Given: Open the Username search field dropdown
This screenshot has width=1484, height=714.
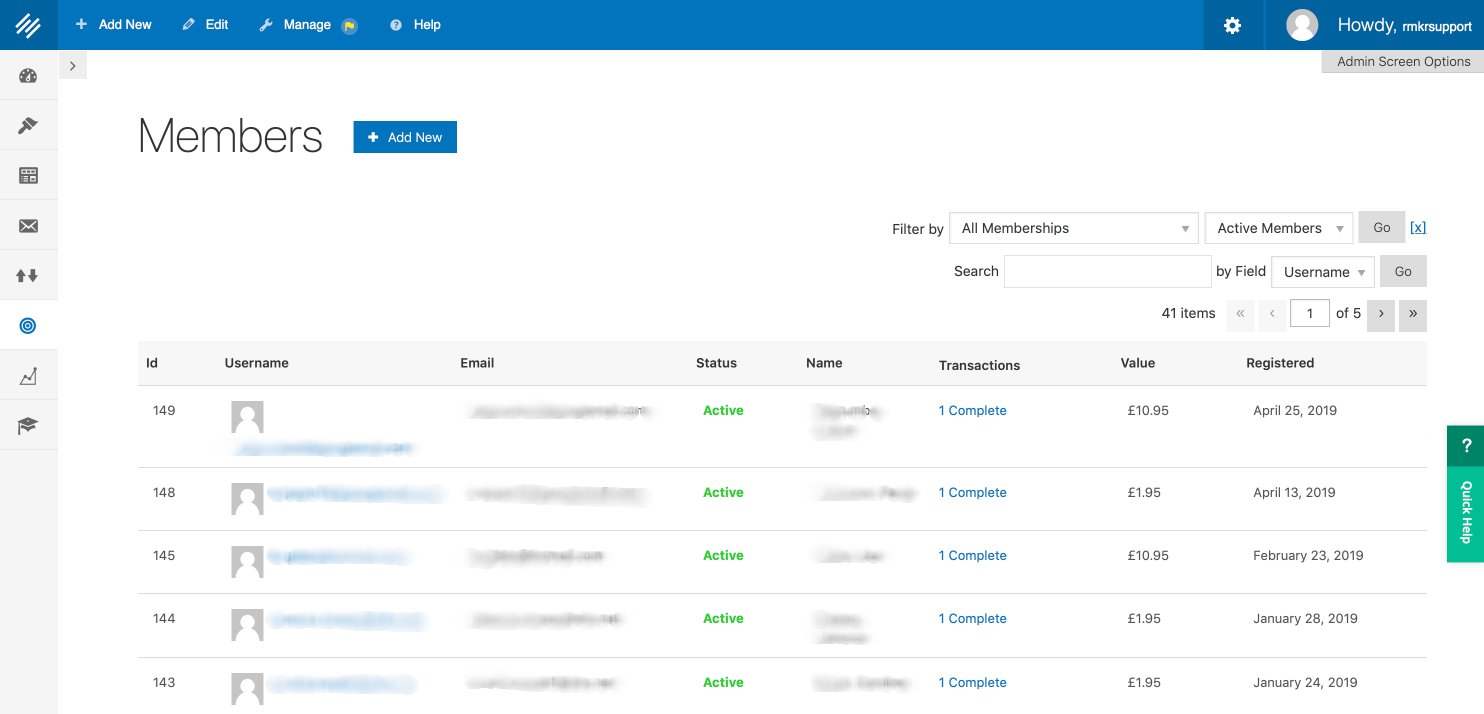Looking at the screenshot, I should click(1322, 272).
